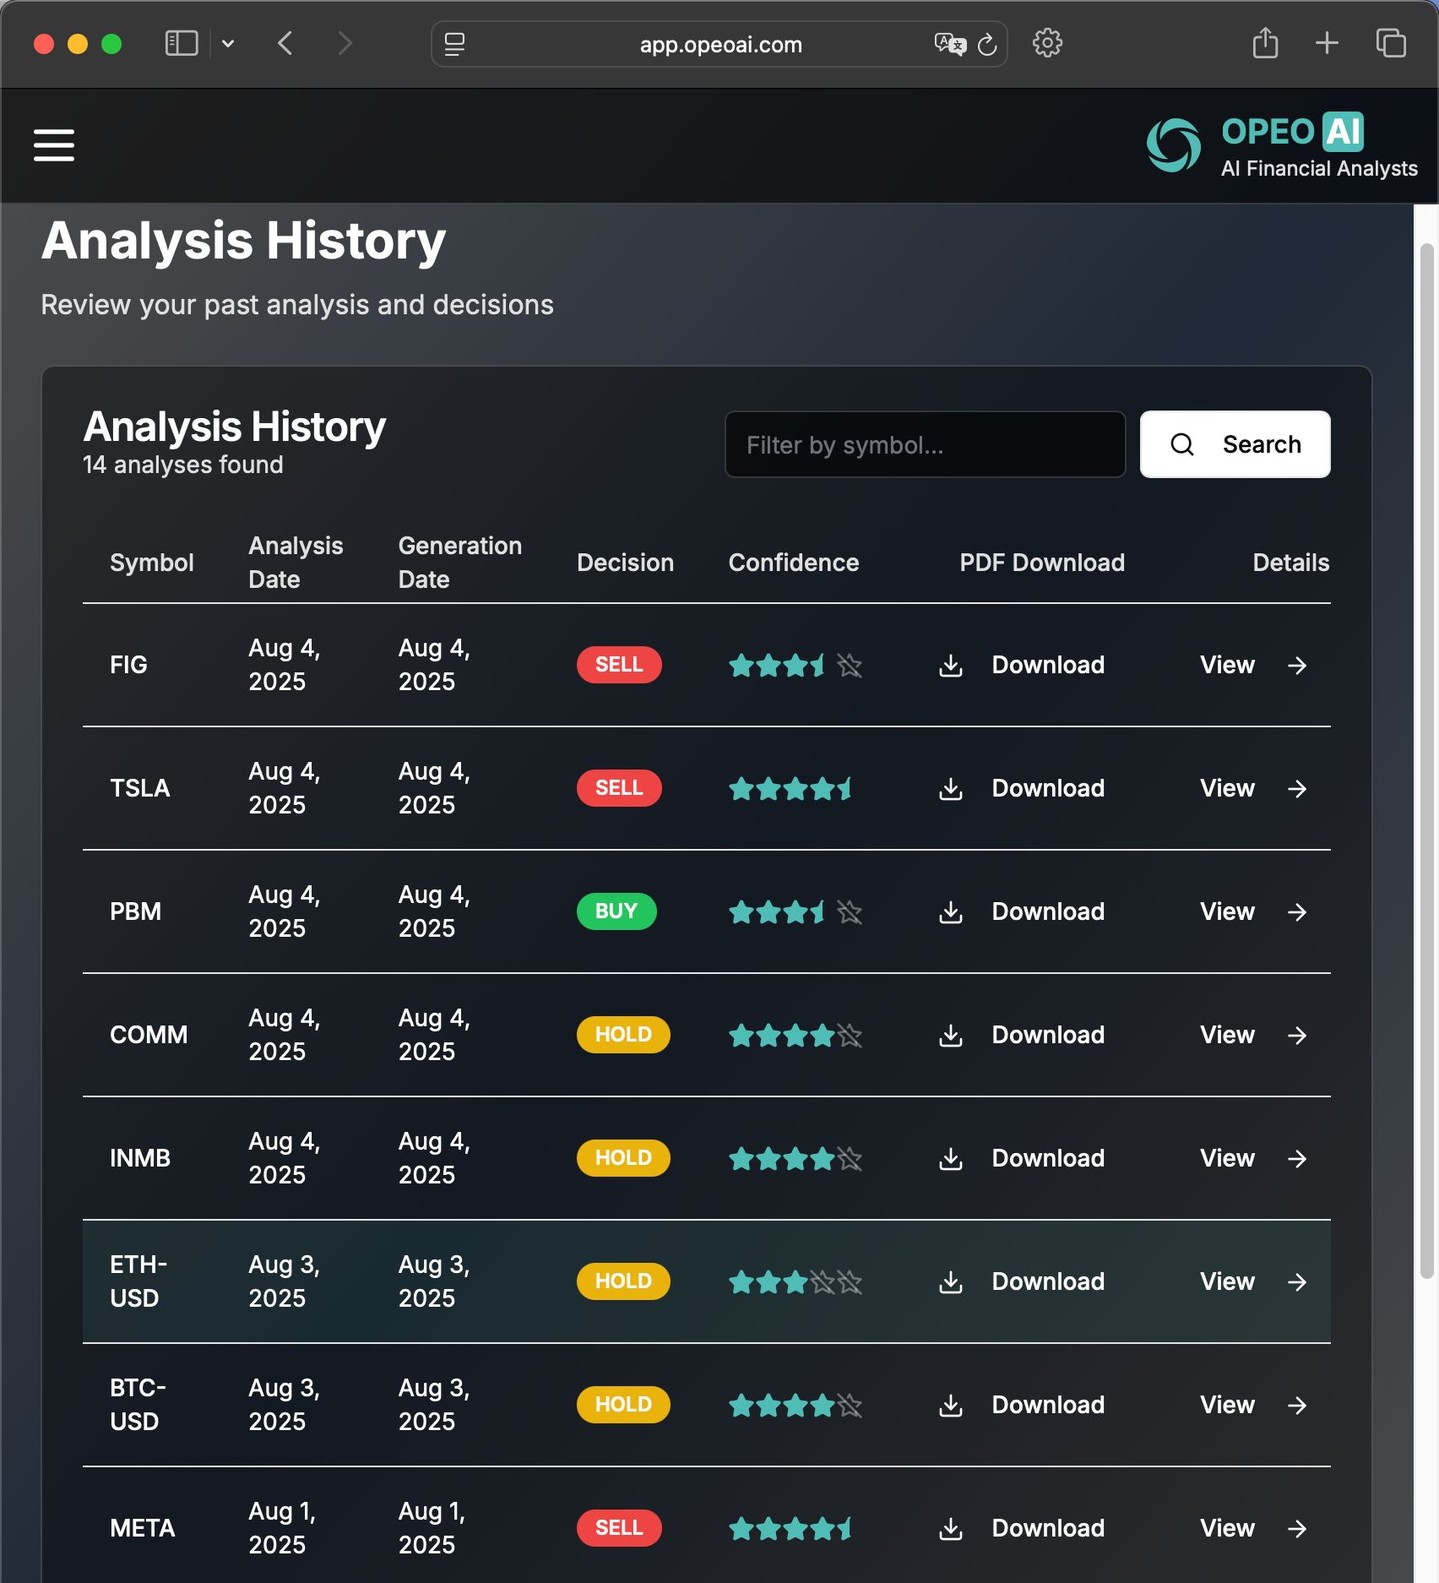Screen dimensions: 1439x1583
Task: Click the Share icon in toolbar
Action: [x=1265, y=43]
